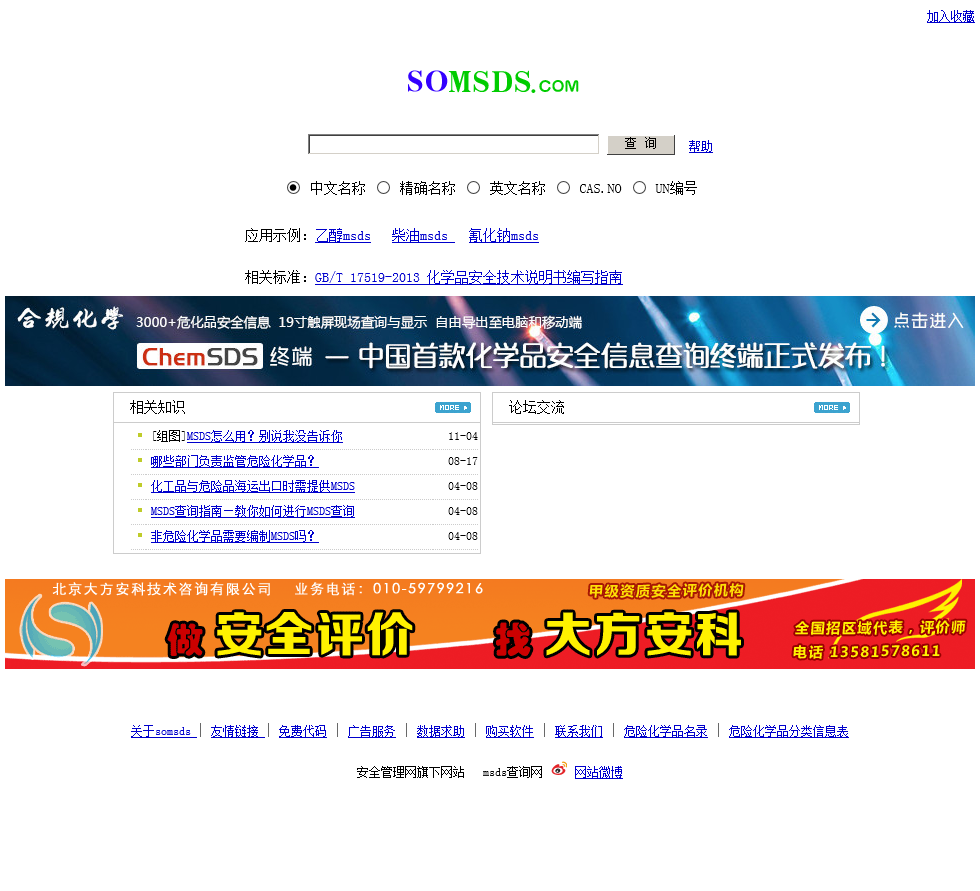980x891 pixels.
Task: Click the 相关知识 panel heading
Action: coord(158,407)
